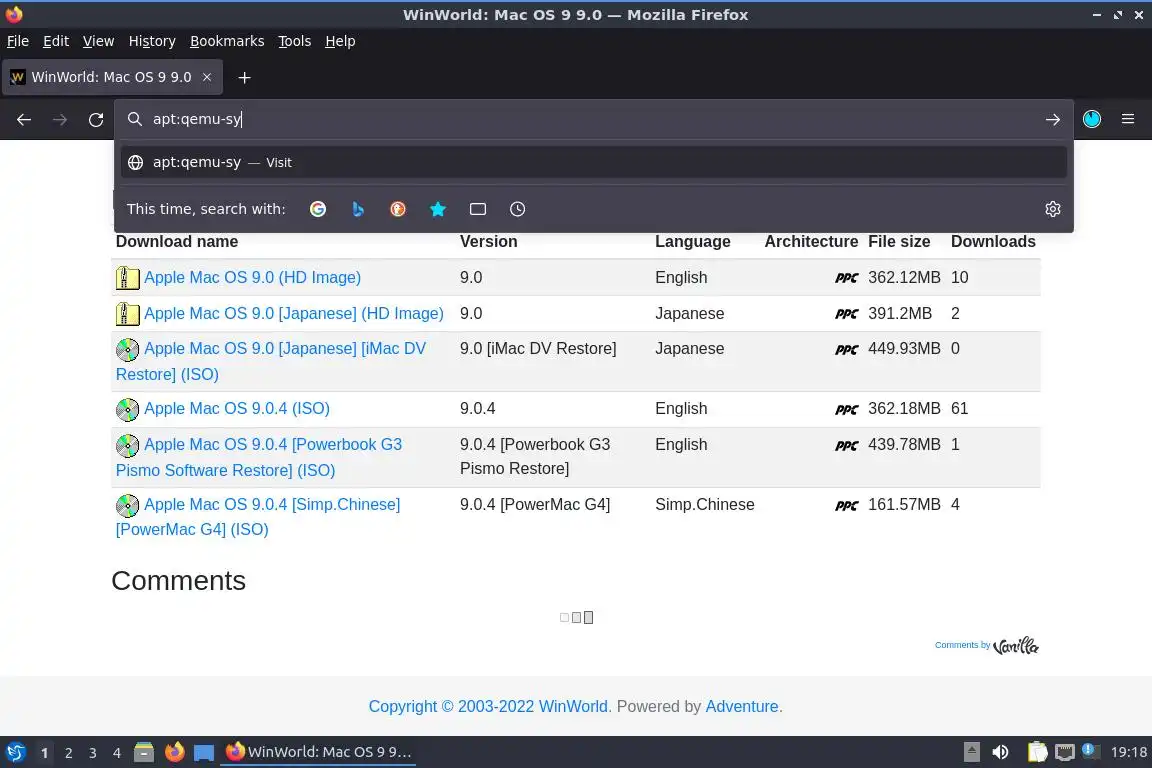Click the Simp.Chinese language cell
This screenshot has height=768, width=1152.
tap(705, 505)
